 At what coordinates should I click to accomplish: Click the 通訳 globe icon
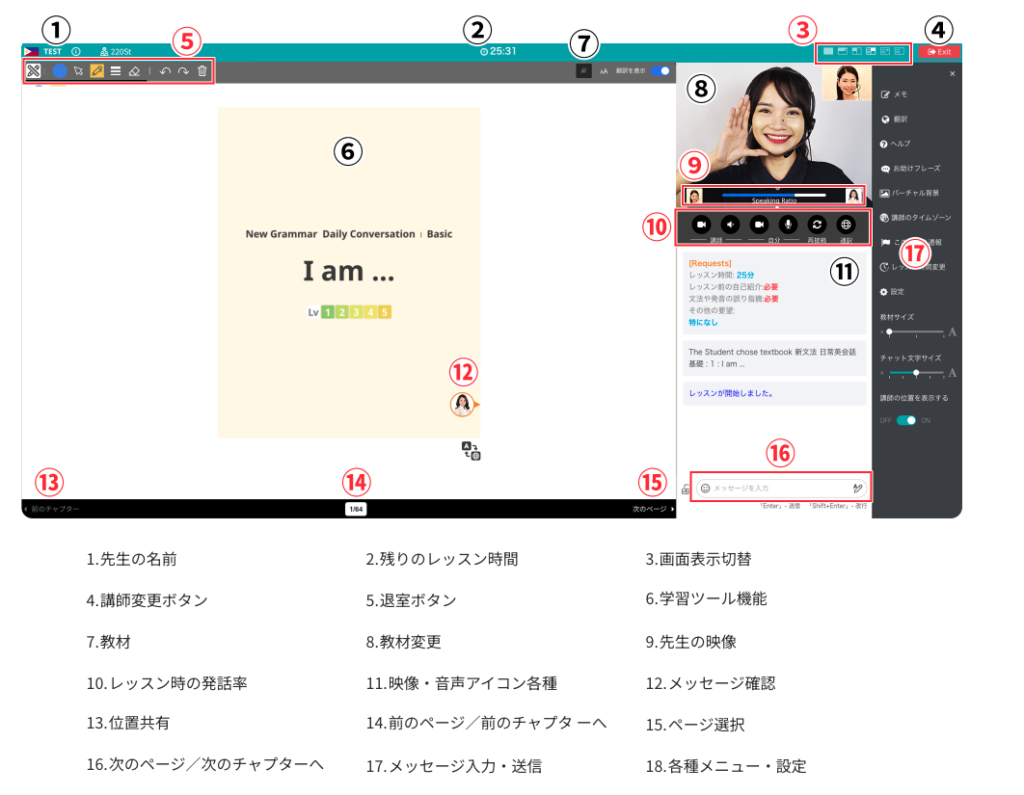point(846,225)
